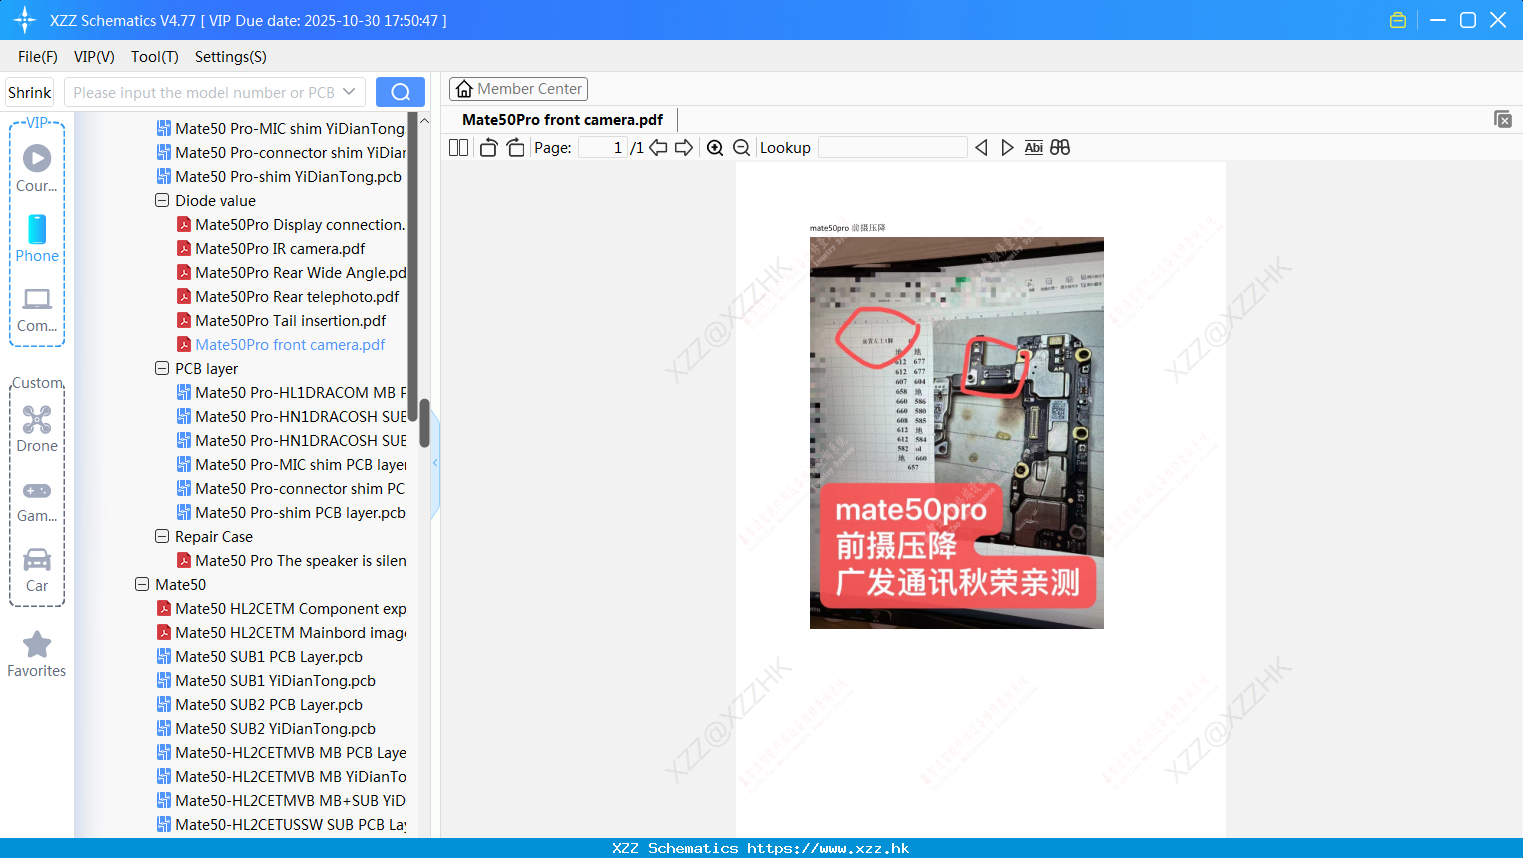Toggle two-page view icon
The width and height of the screenshot is (1523, 858).
click(x=459, y=147)
